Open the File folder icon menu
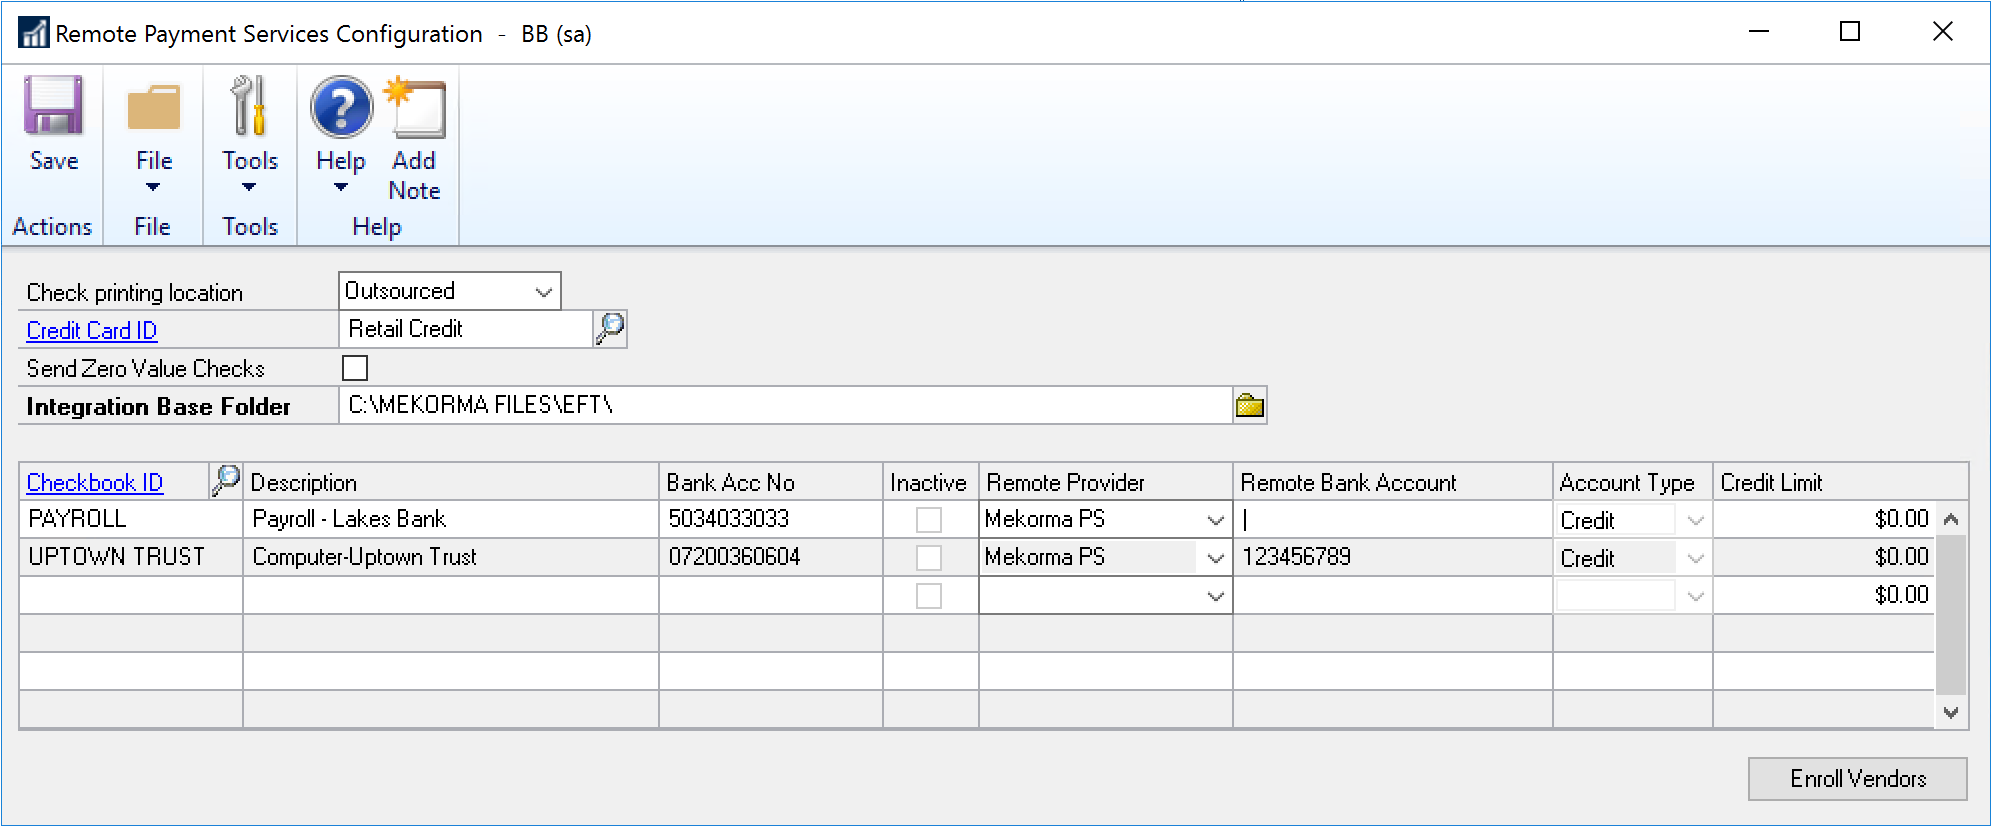This screenshot has height=828, width=1995. tap(153, 109)
